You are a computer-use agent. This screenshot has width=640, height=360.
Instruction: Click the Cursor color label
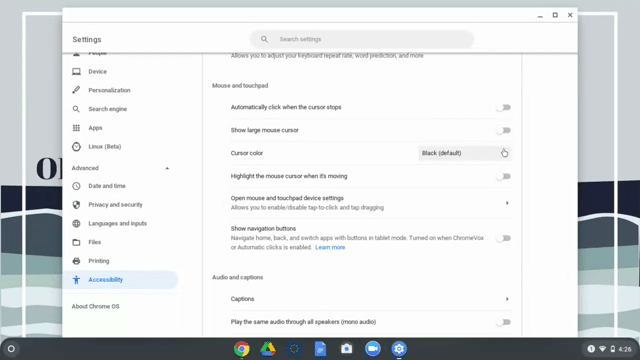[x=247, y=153]
